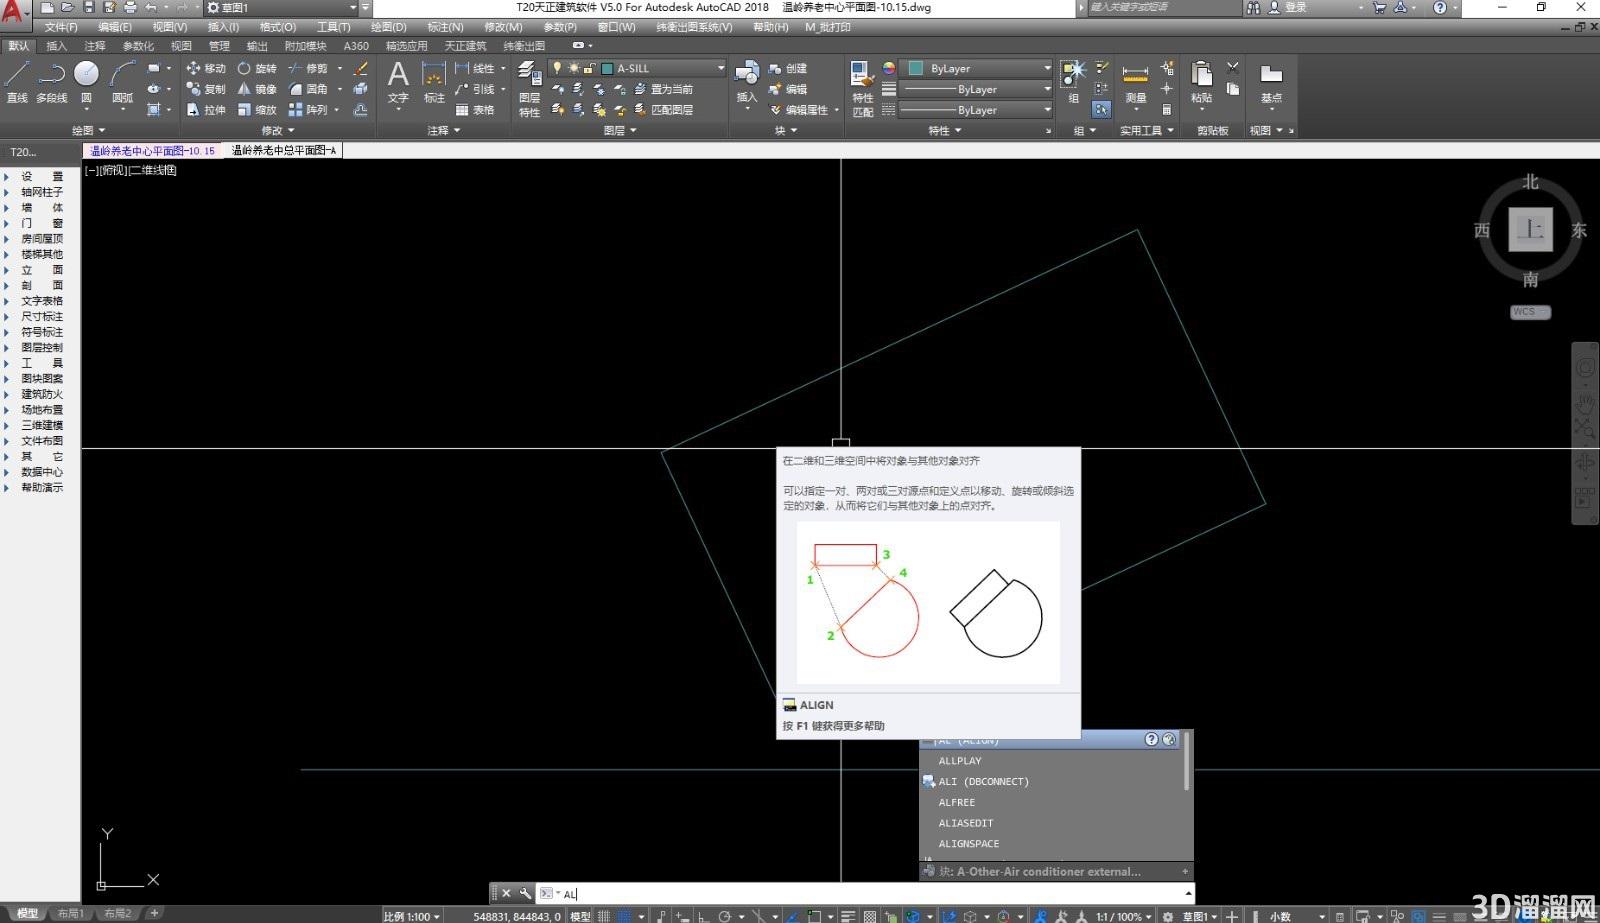Expand the Modify (修改) panel
Screen dimensions: 1600x923
(x=278, y=130)
